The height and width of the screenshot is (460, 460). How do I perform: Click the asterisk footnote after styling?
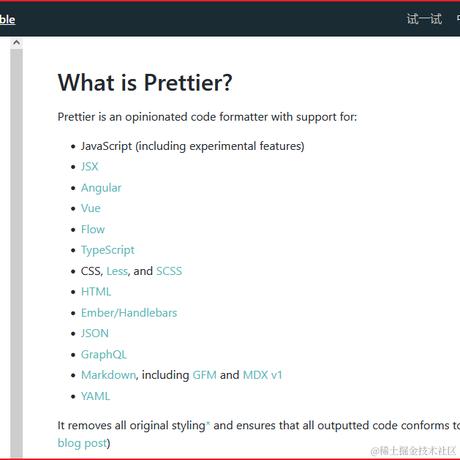pyautogui.click(x=208, y=424)
